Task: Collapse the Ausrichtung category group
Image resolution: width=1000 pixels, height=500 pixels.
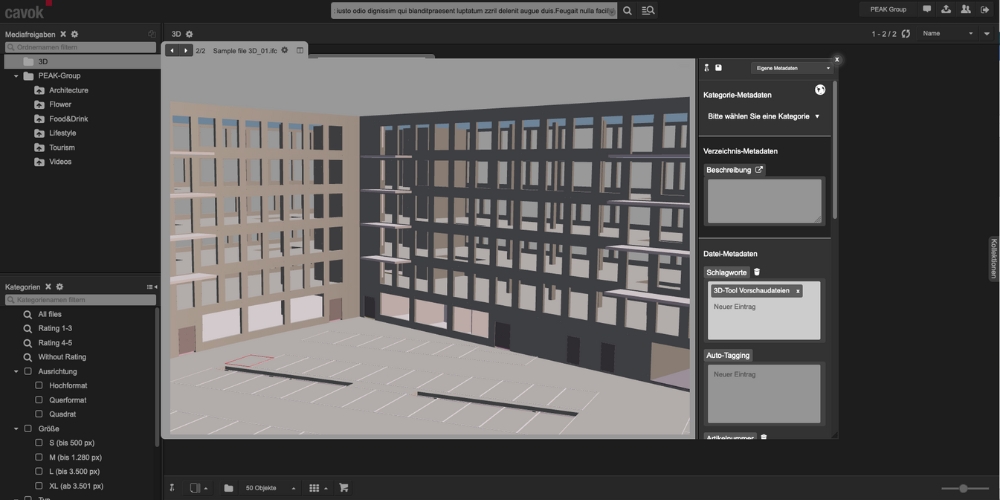Action: pyautogui.click(x=16, y=371)
